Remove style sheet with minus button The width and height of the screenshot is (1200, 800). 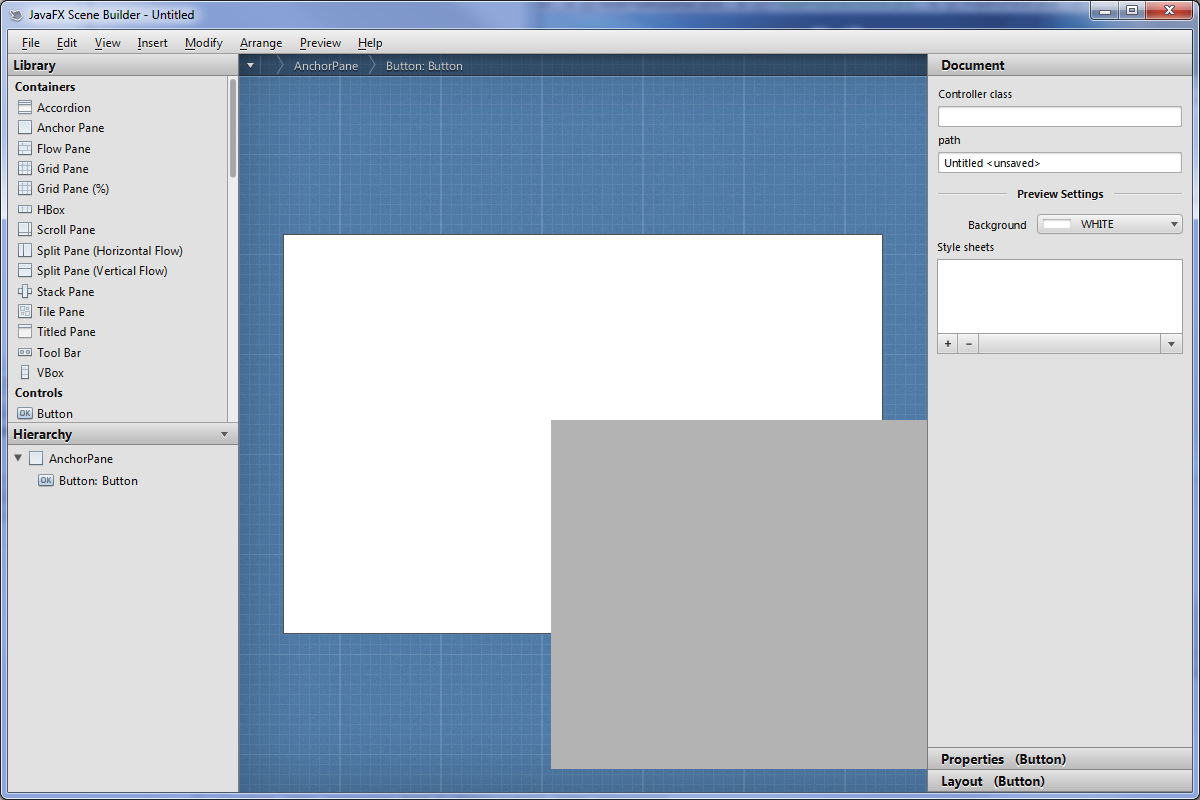(x=968, y=344)
